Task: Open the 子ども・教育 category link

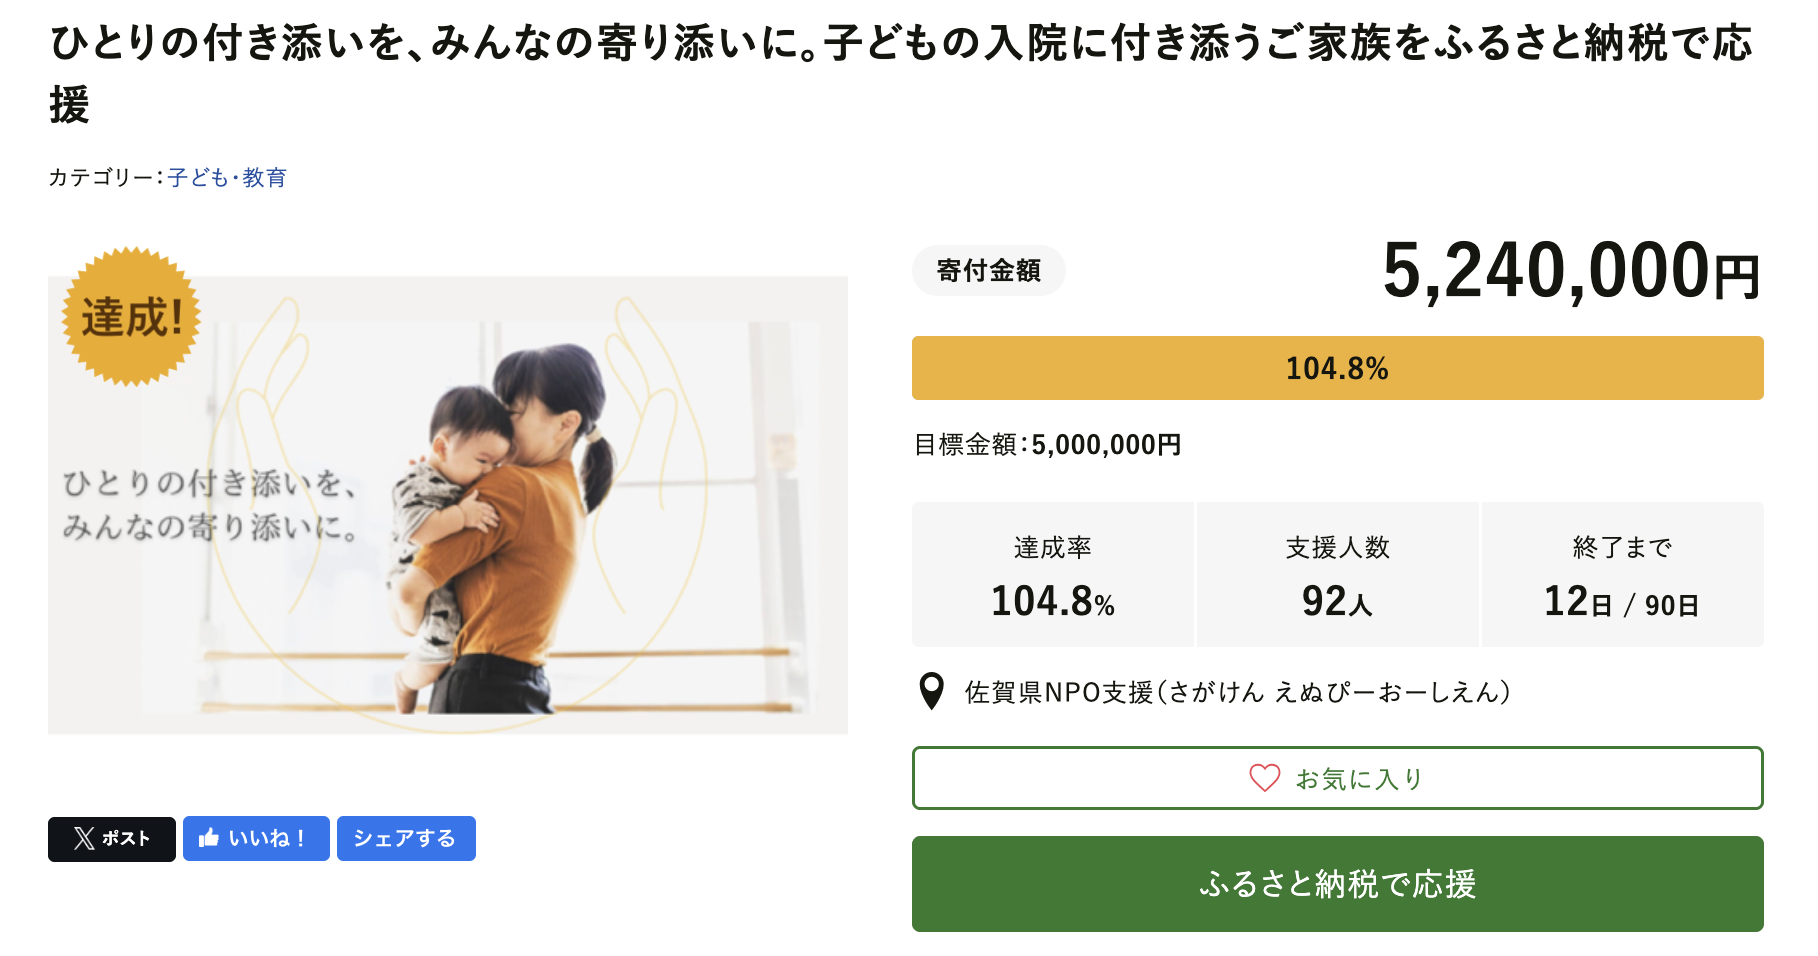Action: pyautogui.click(x=227, y=178)
